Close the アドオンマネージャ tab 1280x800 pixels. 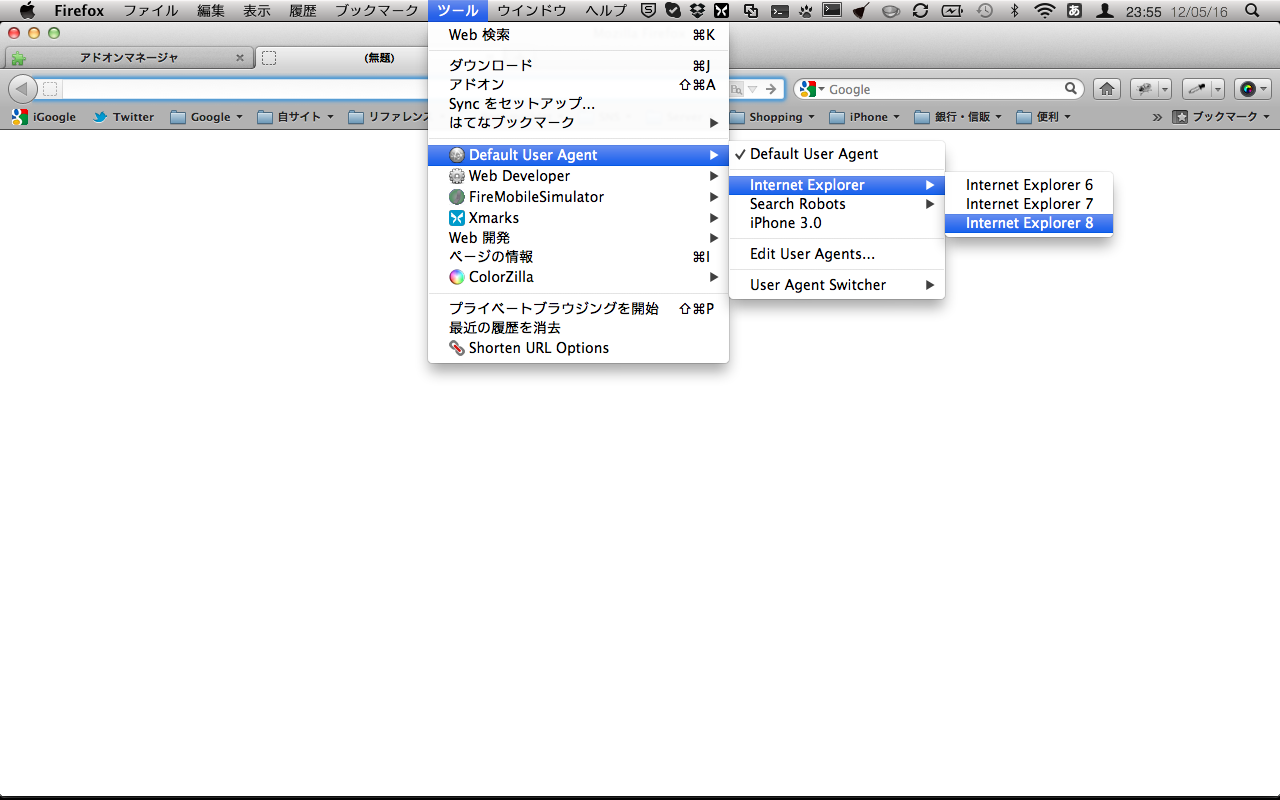coord(239,58)
